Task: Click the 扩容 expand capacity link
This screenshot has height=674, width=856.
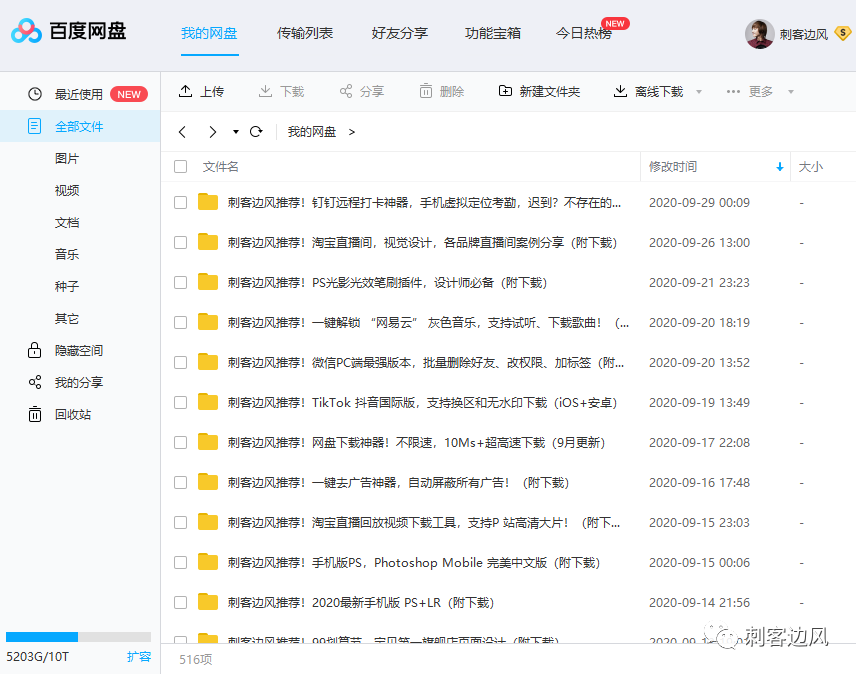Action: [x=139, y=657]
